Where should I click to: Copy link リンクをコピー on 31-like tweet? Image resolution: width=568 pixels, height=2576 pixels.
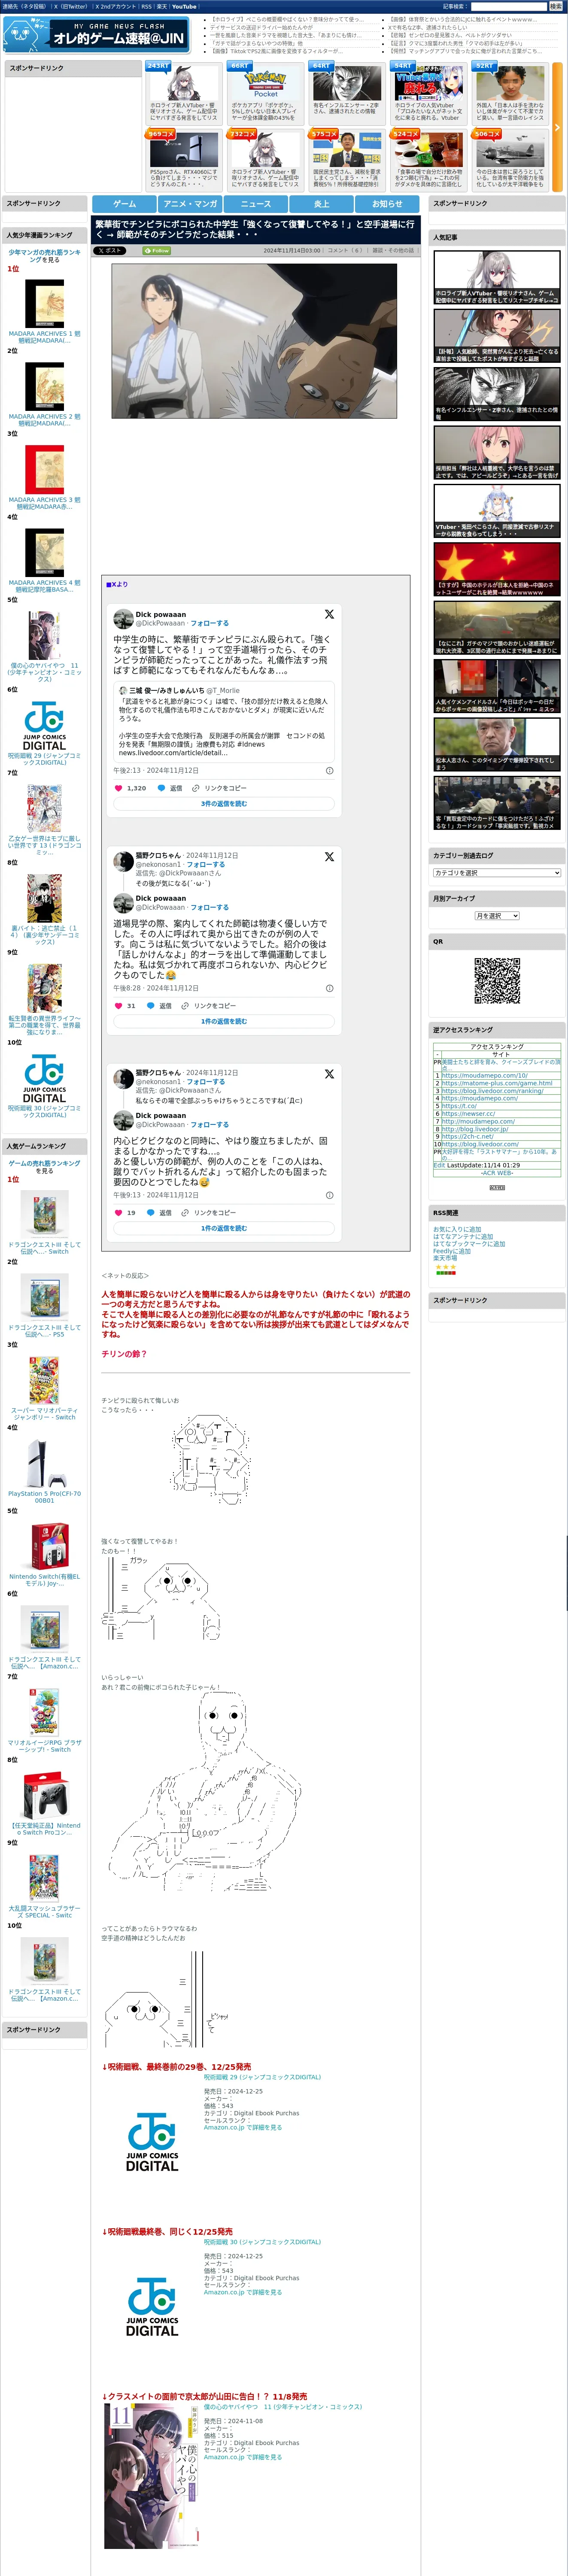pyautogui.click(x=209, y=1006)
